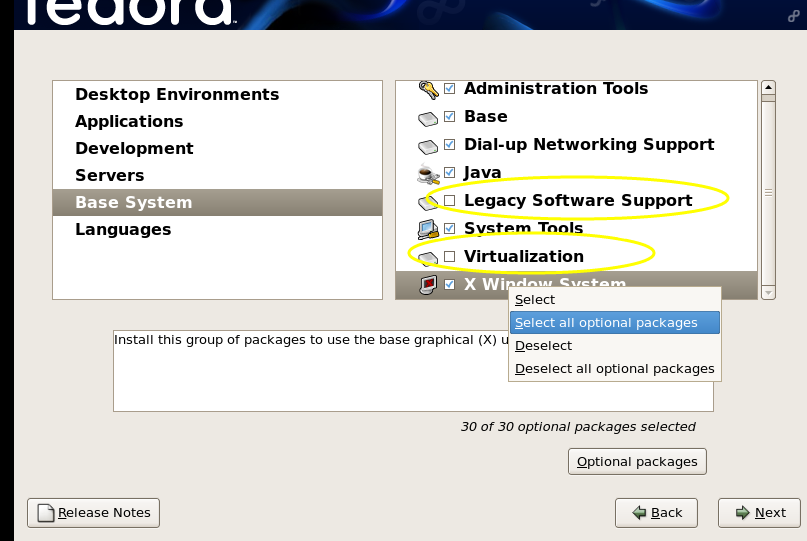Viewport: 807px width, 541px height.
Task: Click the System Tools label
Action: [523, 228]
